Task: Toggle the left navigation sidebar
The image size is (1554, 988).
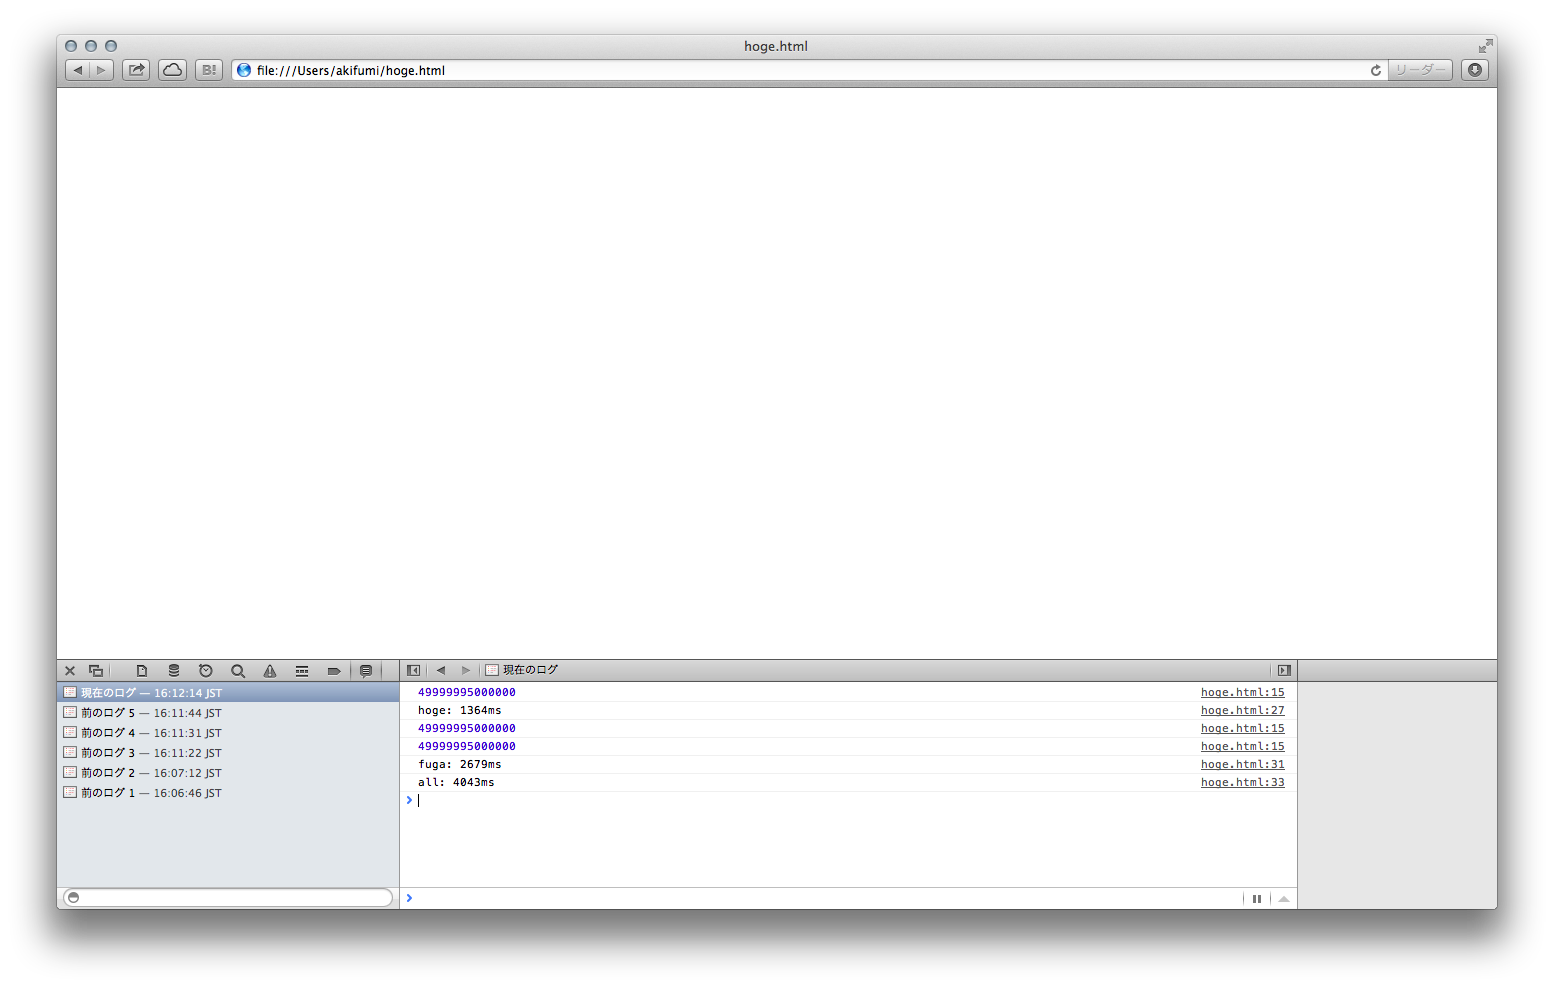Action: pos(413,670)
